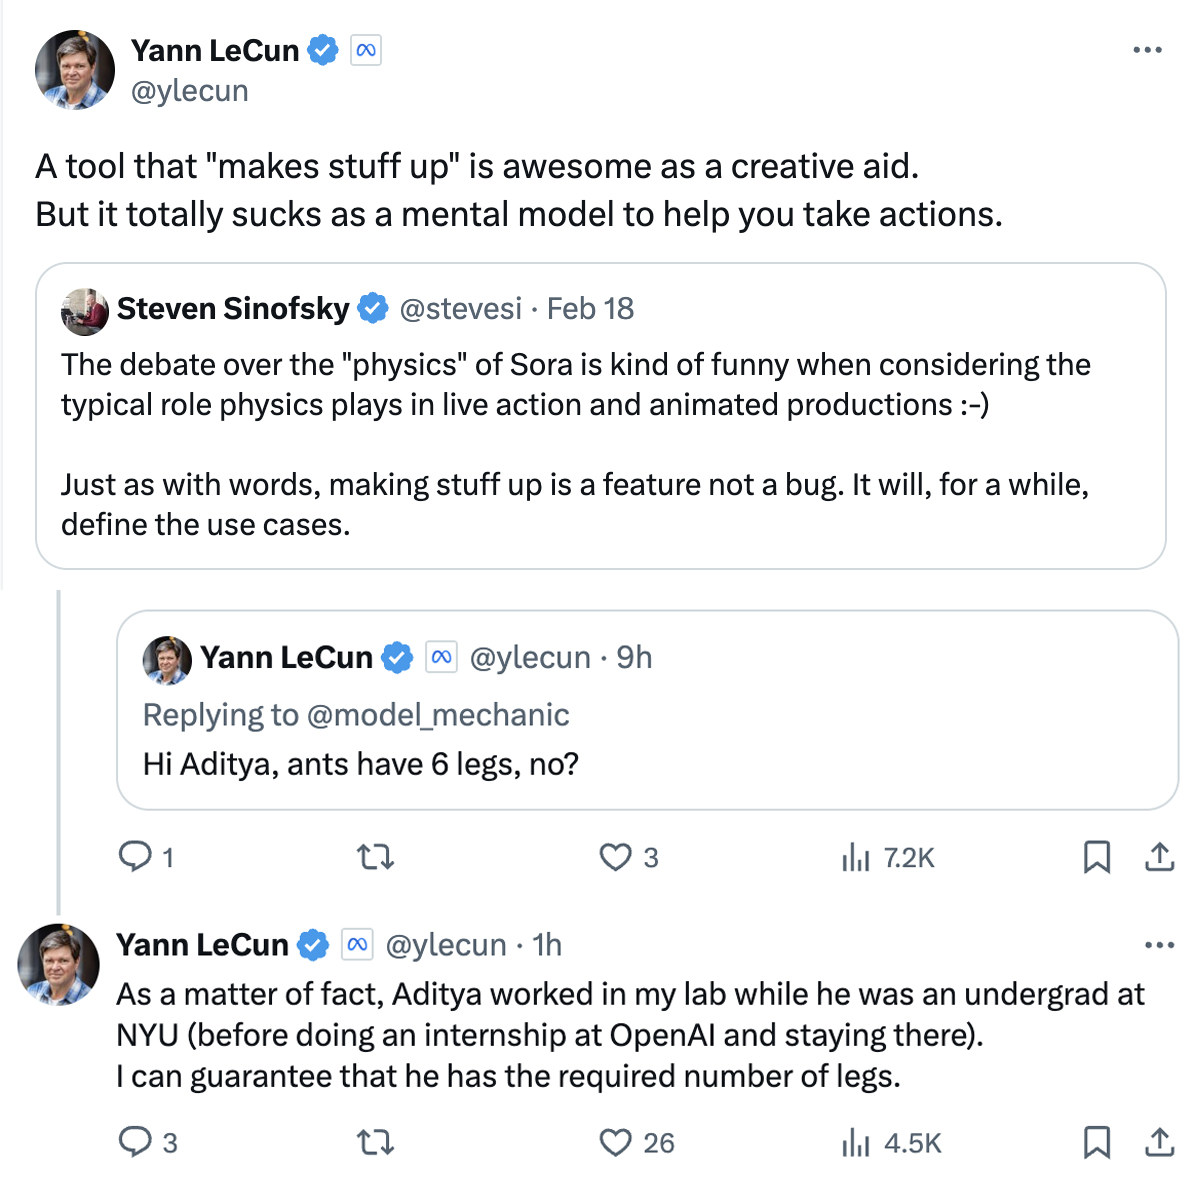The image size is (1188, 1179).
Task: Open the @ylecun handle in the header
Action: (190, 91)
